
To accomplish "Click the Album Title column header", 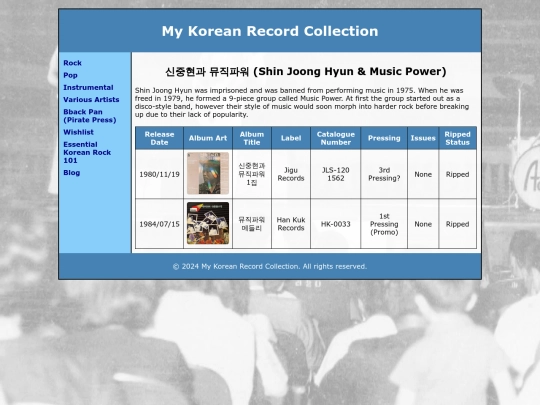I will pyautogui.click(x=252, y=138).
